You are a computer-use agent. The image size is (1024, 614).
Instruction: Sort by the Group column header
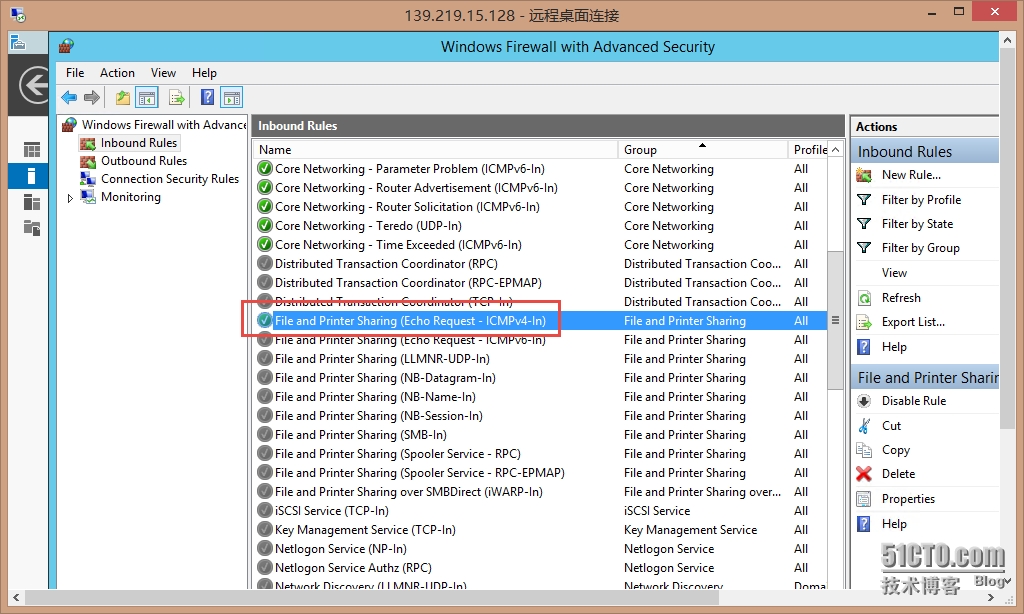(x=702, y=150)
